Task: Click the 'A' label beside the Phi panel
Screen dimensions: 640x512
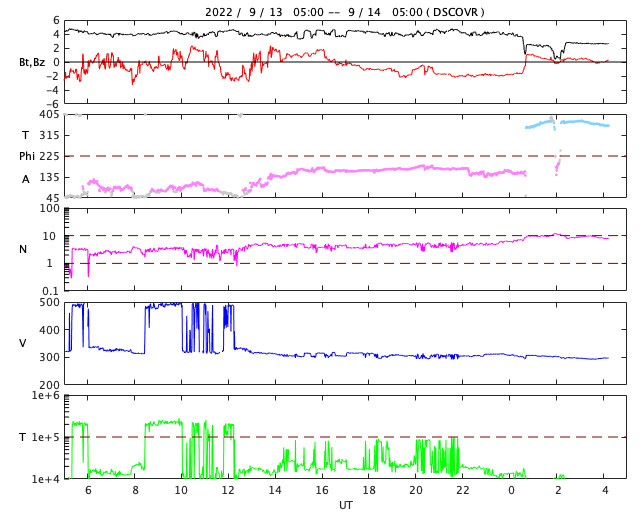Action: [26, 179]
